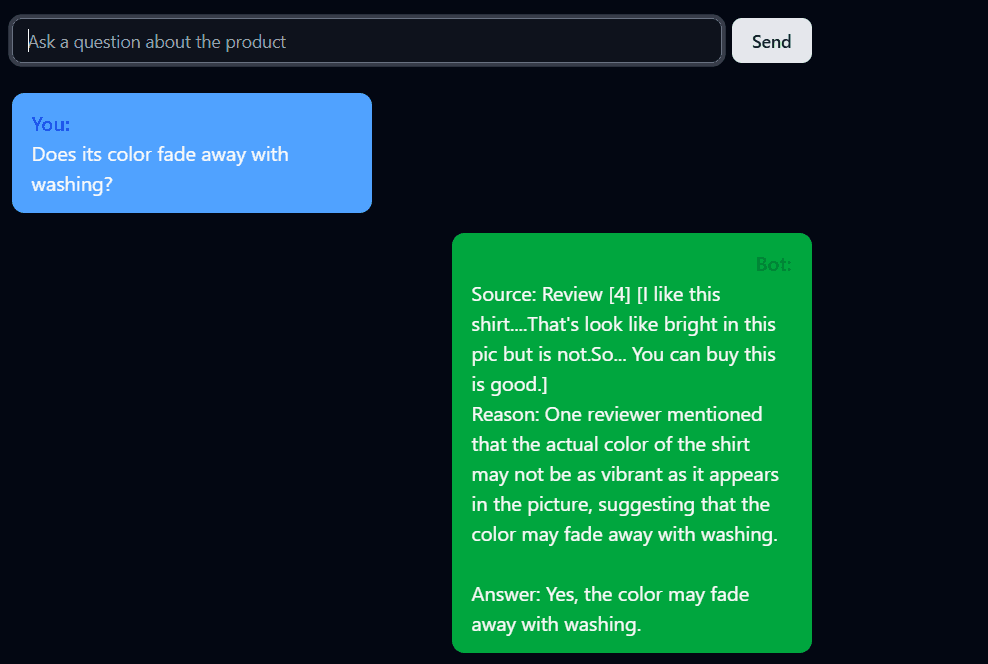Viewport: 988px width, 664px height.
Task: Click the question input field
Action: (366, 41)
